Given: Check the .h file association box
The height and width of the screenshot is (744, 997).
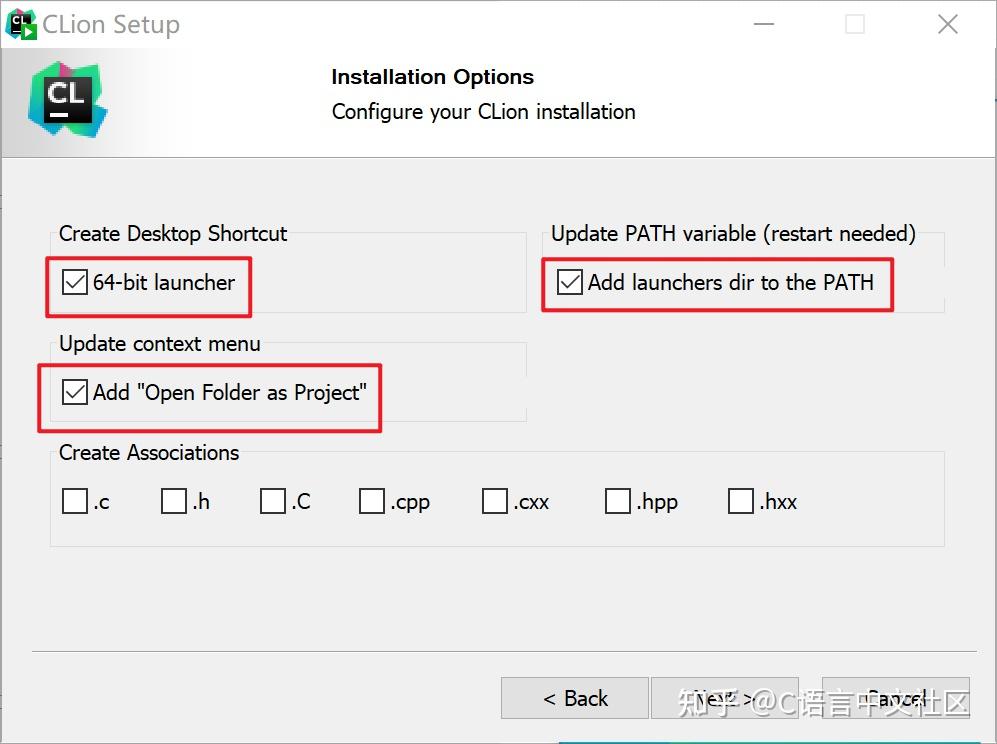Looking at the screenshot, I should (174, 501).
